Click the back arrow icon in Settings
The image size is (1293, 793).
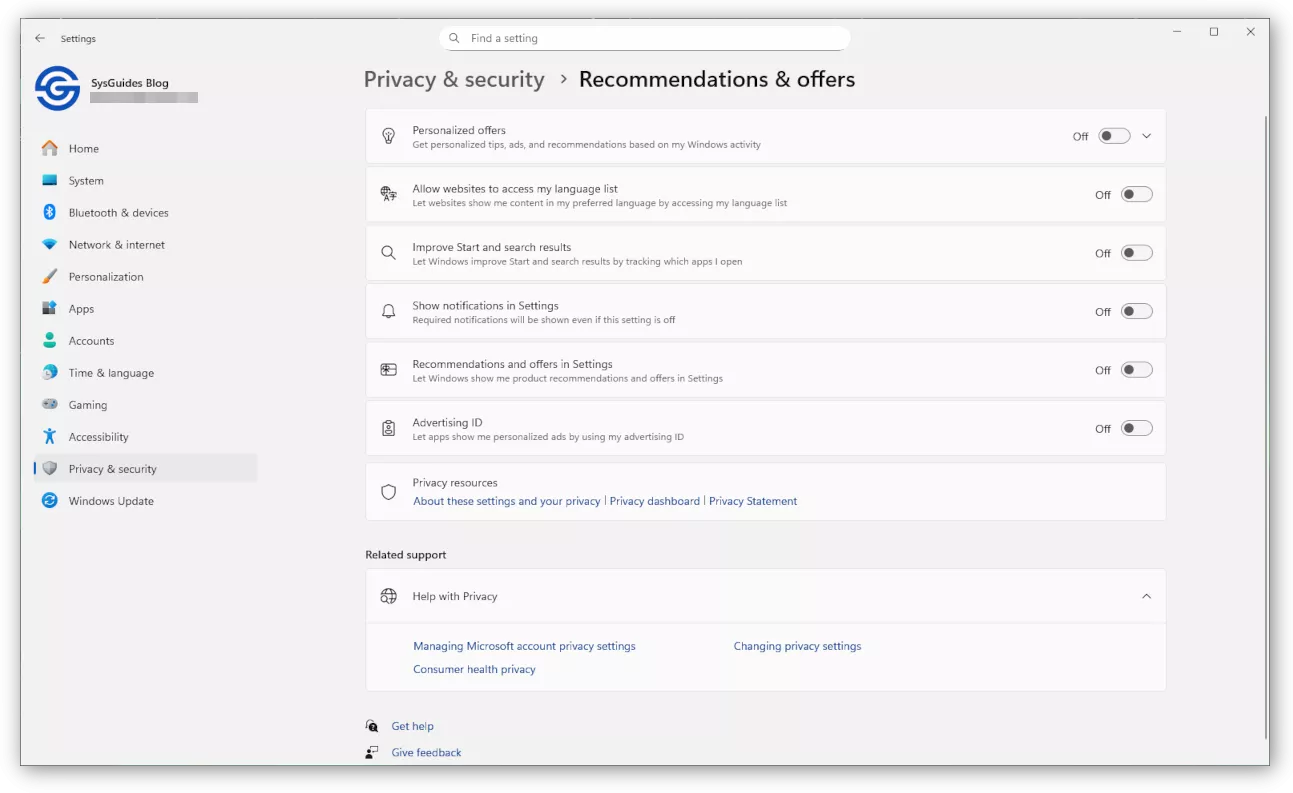[x=40, y=38]
